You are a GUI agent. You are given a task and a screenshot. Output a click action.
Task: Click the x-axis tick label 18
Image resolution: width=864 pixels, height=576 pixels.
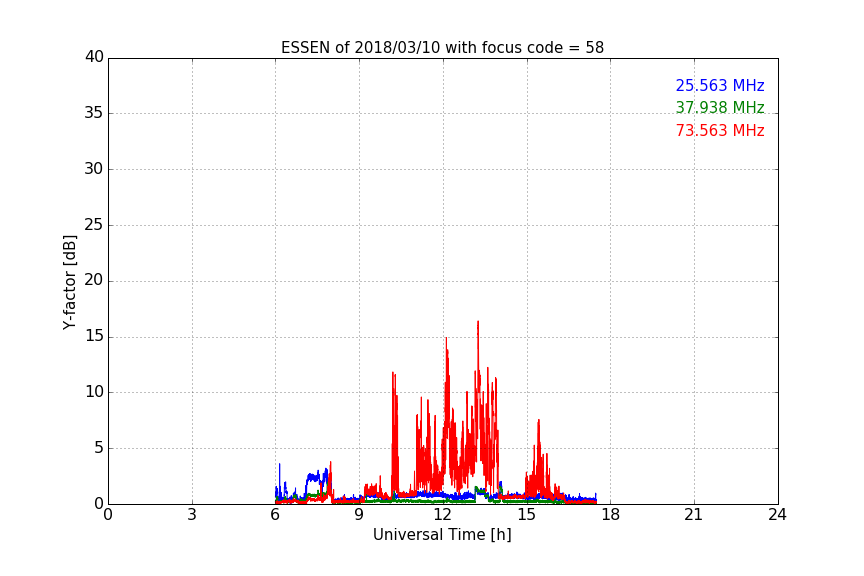point(610,515)
